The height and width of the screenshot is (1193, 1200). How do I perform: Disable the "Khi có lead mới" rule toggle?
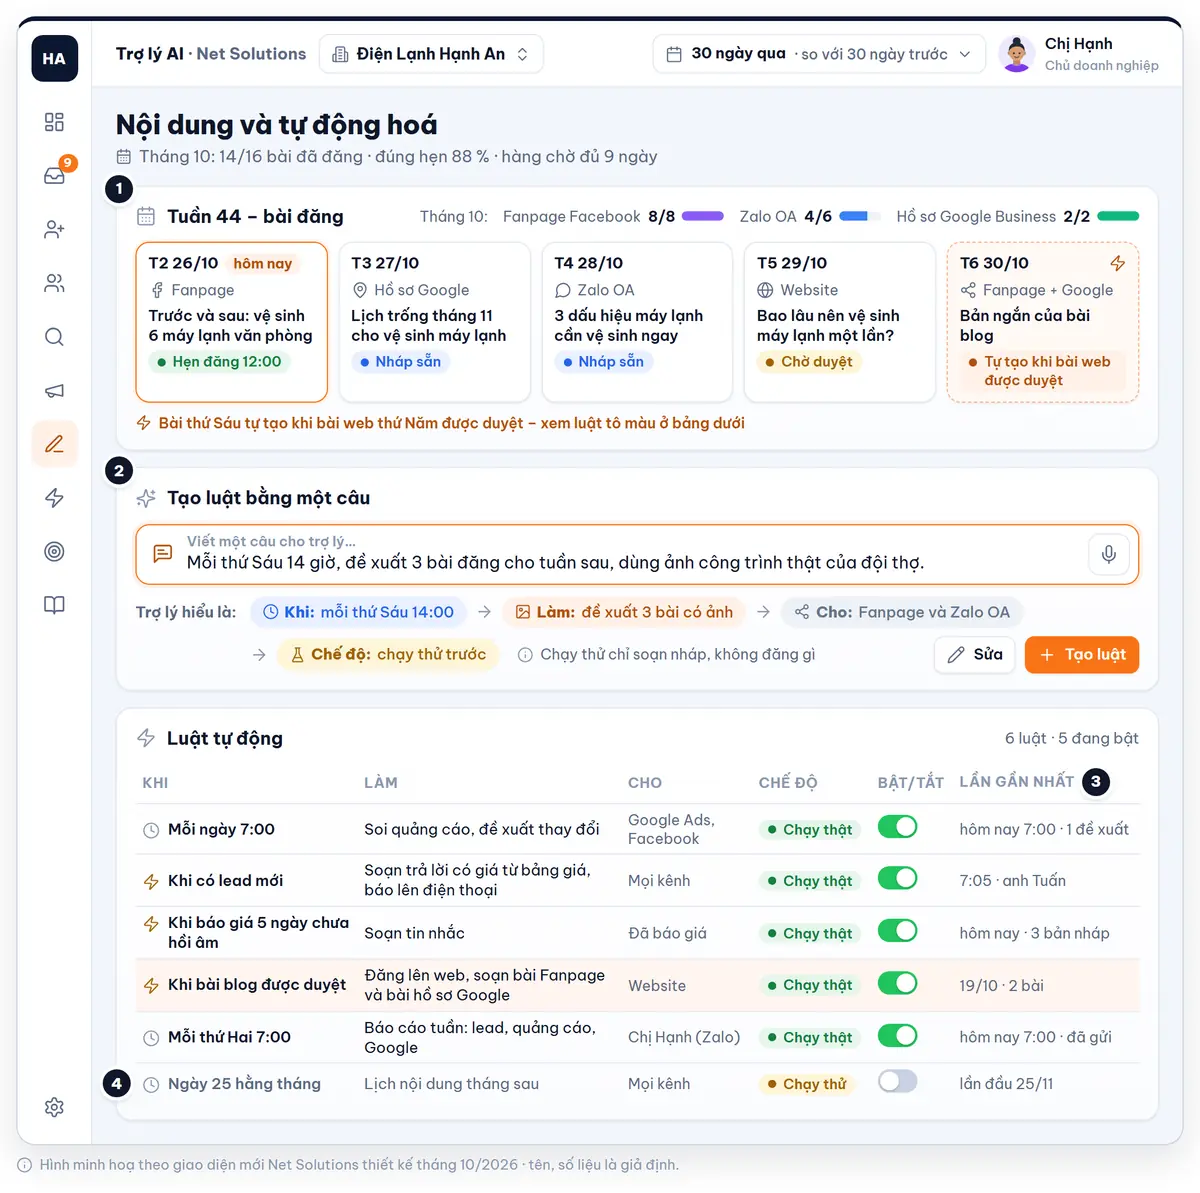pyautogui.click(x=897, y=879)
